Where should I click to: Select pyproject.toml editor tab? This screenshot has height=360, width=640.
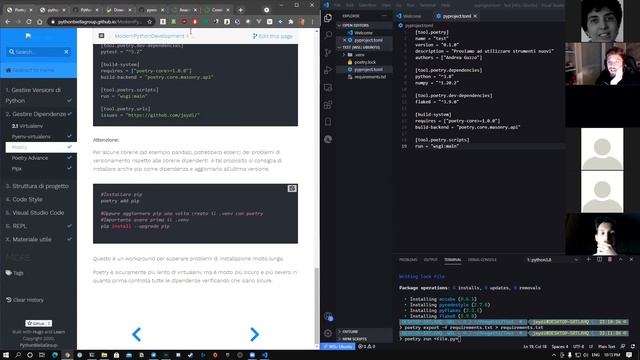pos(456,16)
